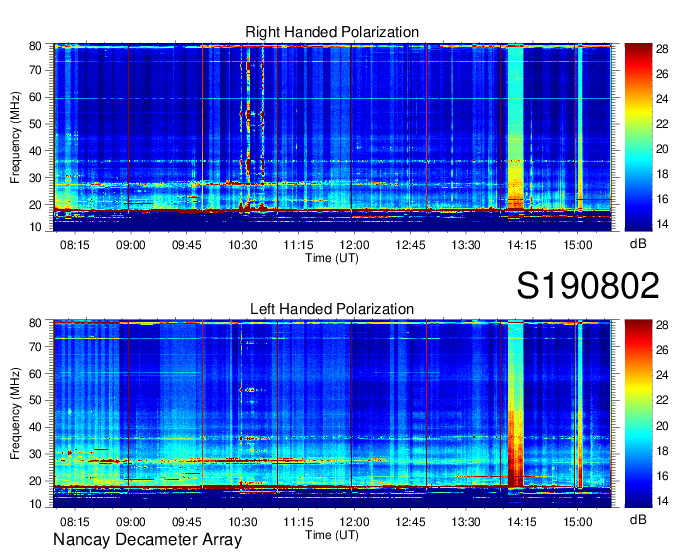Screen dimensions: 680x552
Task: Click the 70 MHz tick on right-handed plot
Action: pyautogui.click(x=35, y=70)
